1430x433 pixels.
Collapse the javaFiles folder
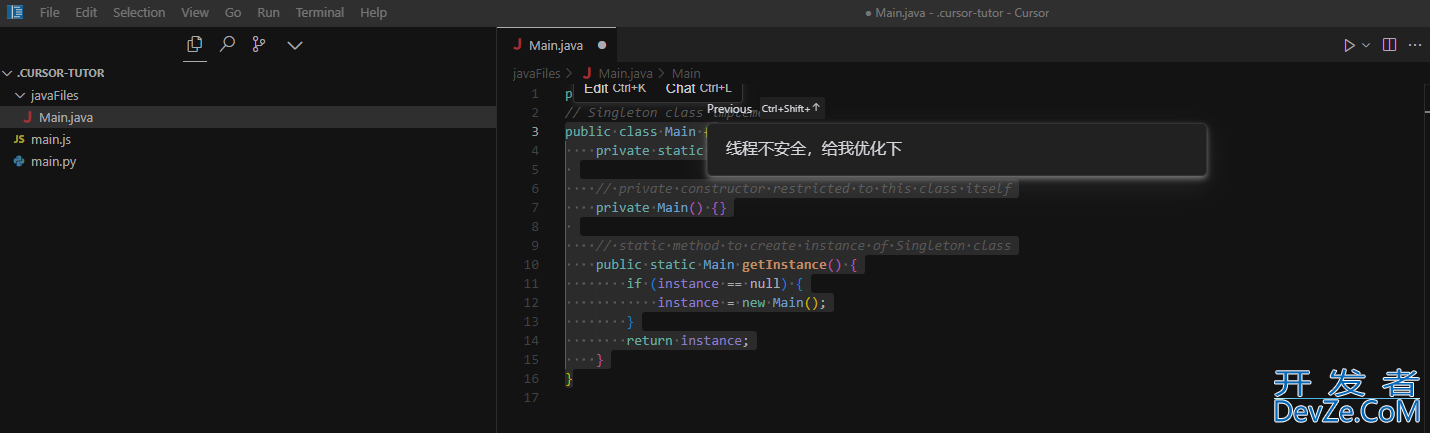(248, 95)
